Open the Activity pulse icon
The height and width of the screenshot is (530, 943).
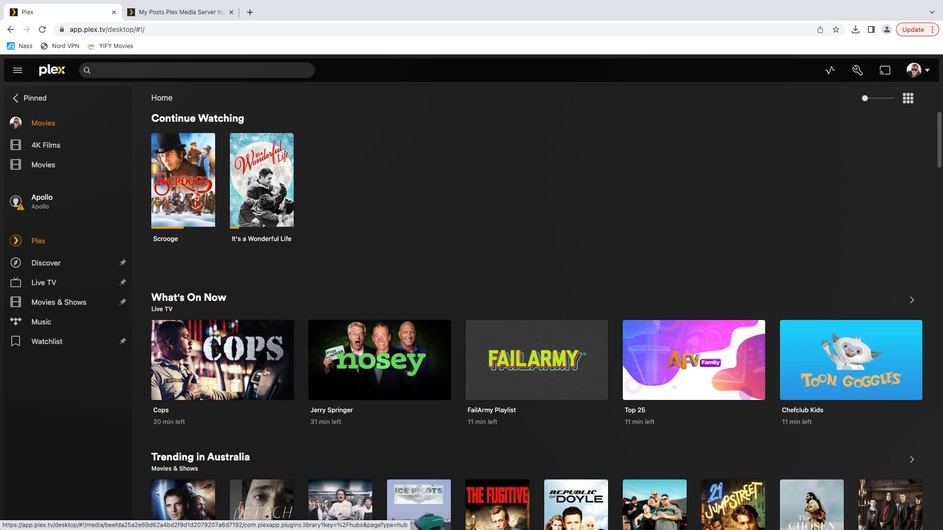830,70
